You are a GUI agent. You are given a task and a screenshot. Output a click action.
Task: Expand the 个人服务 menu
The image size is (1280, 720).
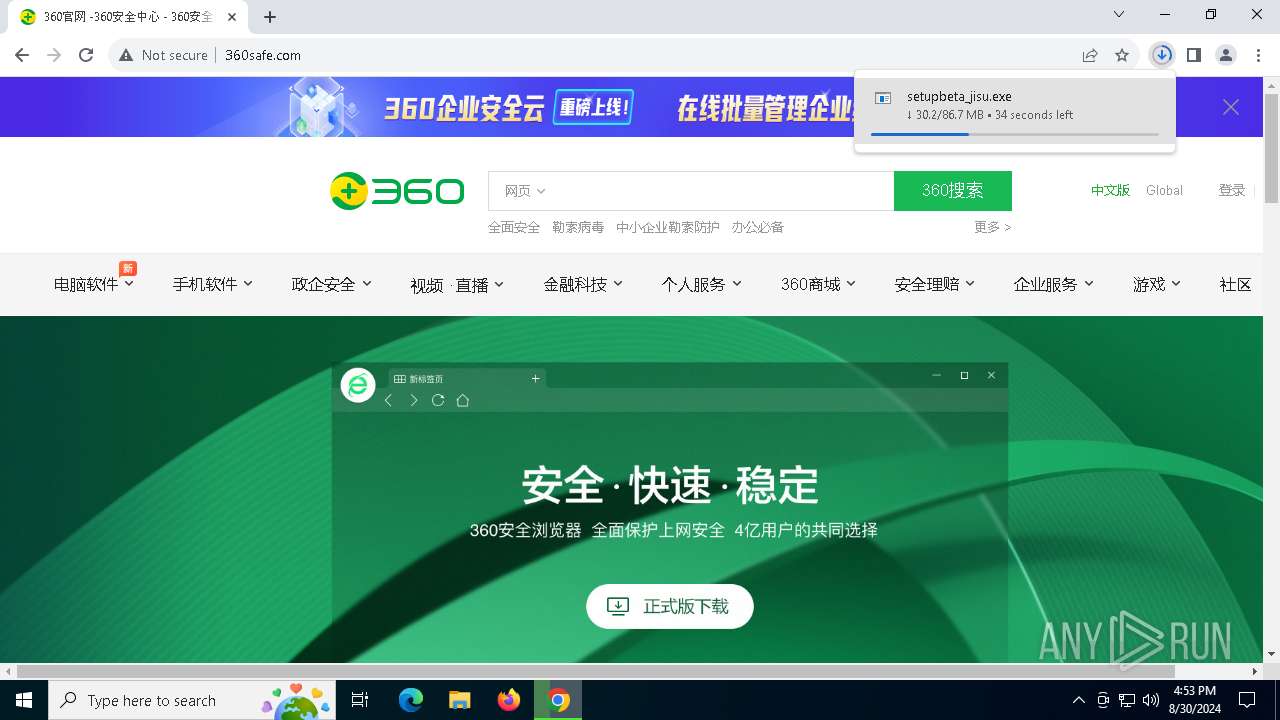(x=701, y=284)
